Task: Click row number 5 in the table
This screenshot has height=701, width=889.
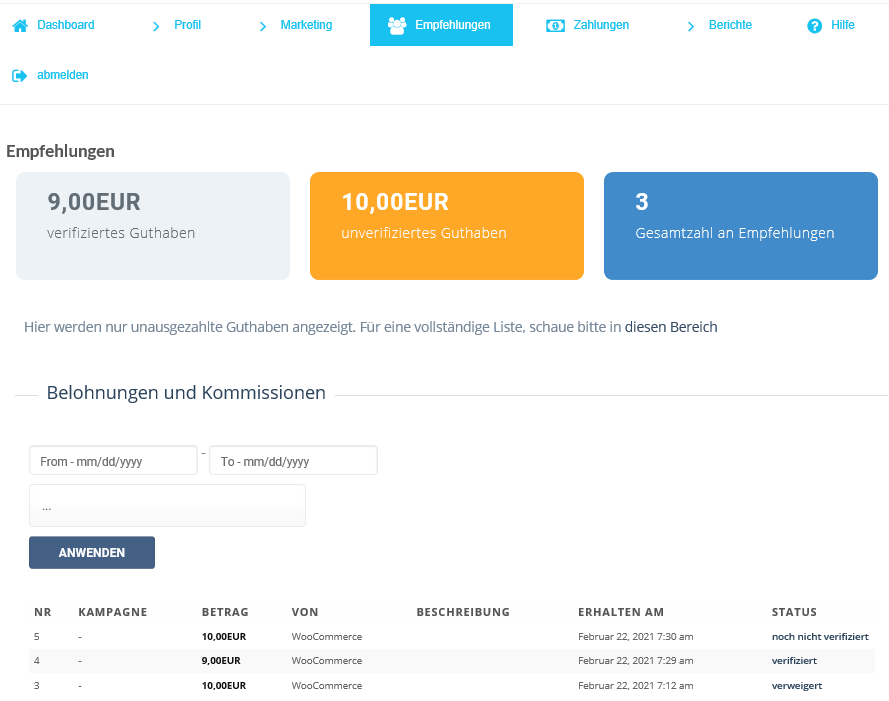Action: (x=37, y=637)
